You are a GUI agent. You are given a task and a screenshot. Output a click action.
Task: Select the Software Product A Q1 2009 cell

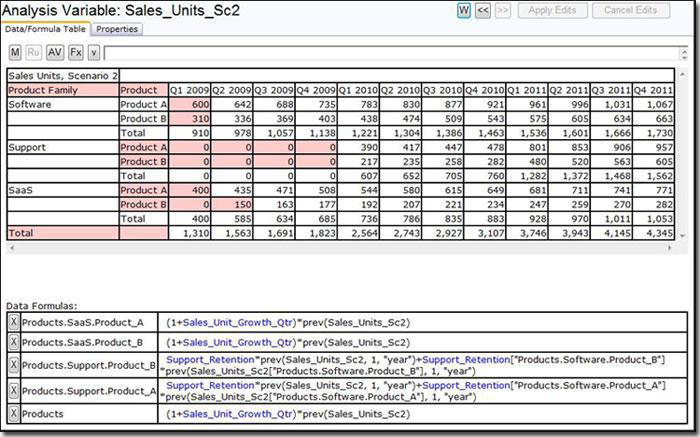click(x=189, y=104)
